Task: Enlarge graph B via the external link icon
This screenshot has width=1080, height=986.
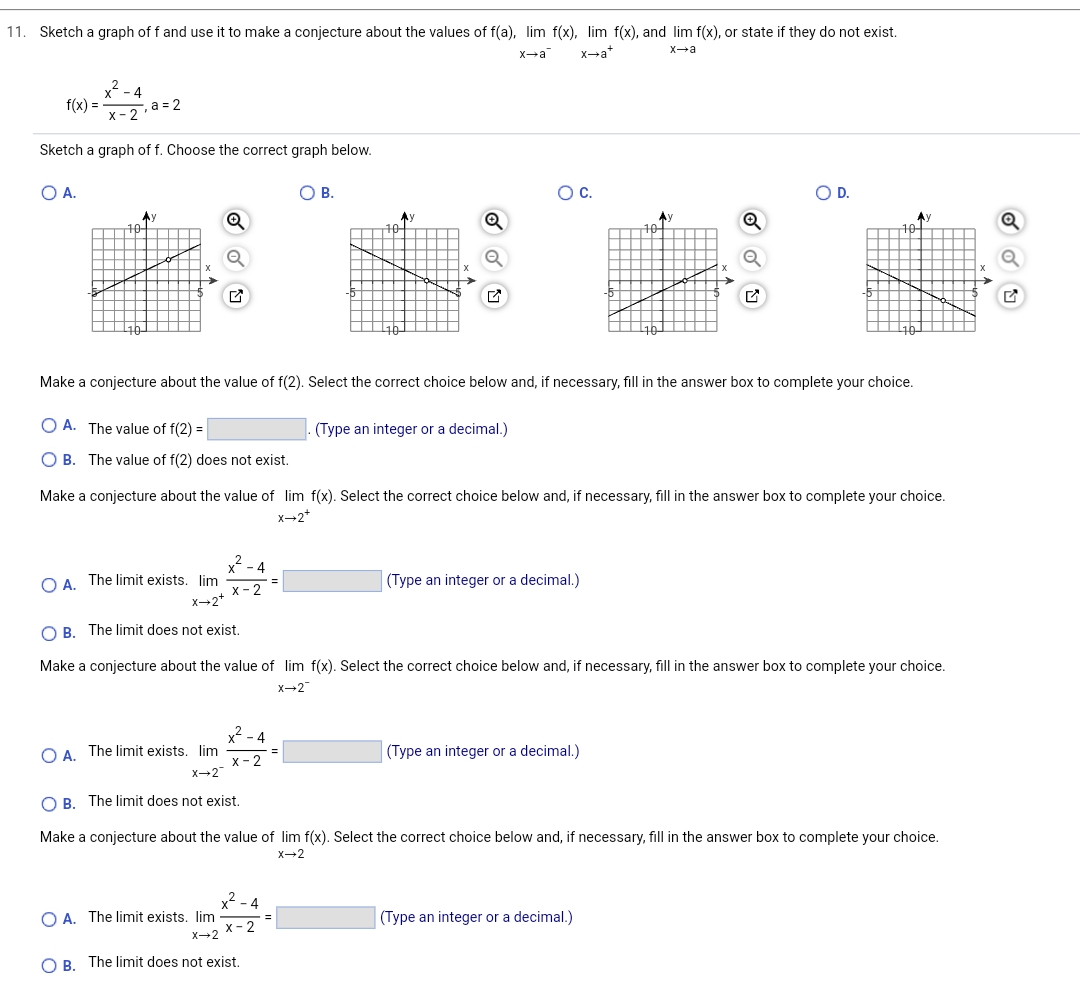Action: pyautogui.click(x=492, y=295)
